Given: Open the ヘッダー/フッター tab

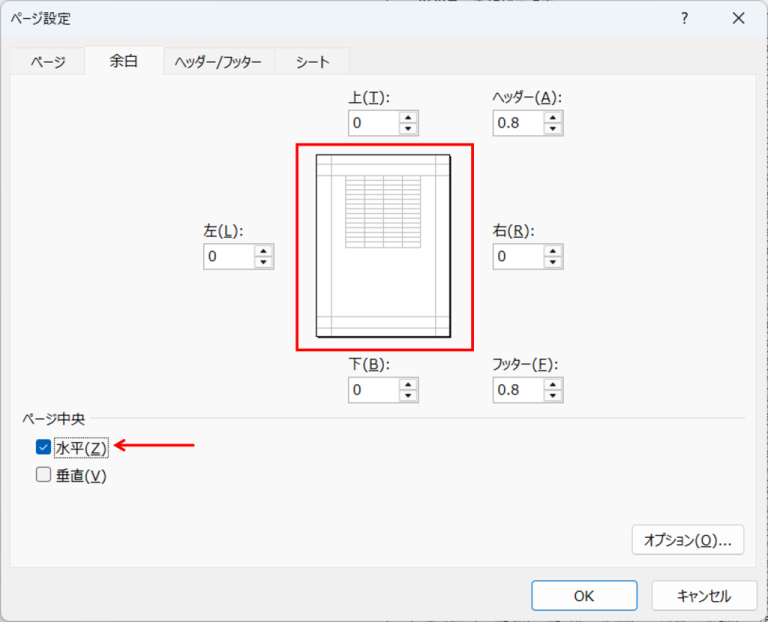Looking at the screenshot, I should (218, 62).
